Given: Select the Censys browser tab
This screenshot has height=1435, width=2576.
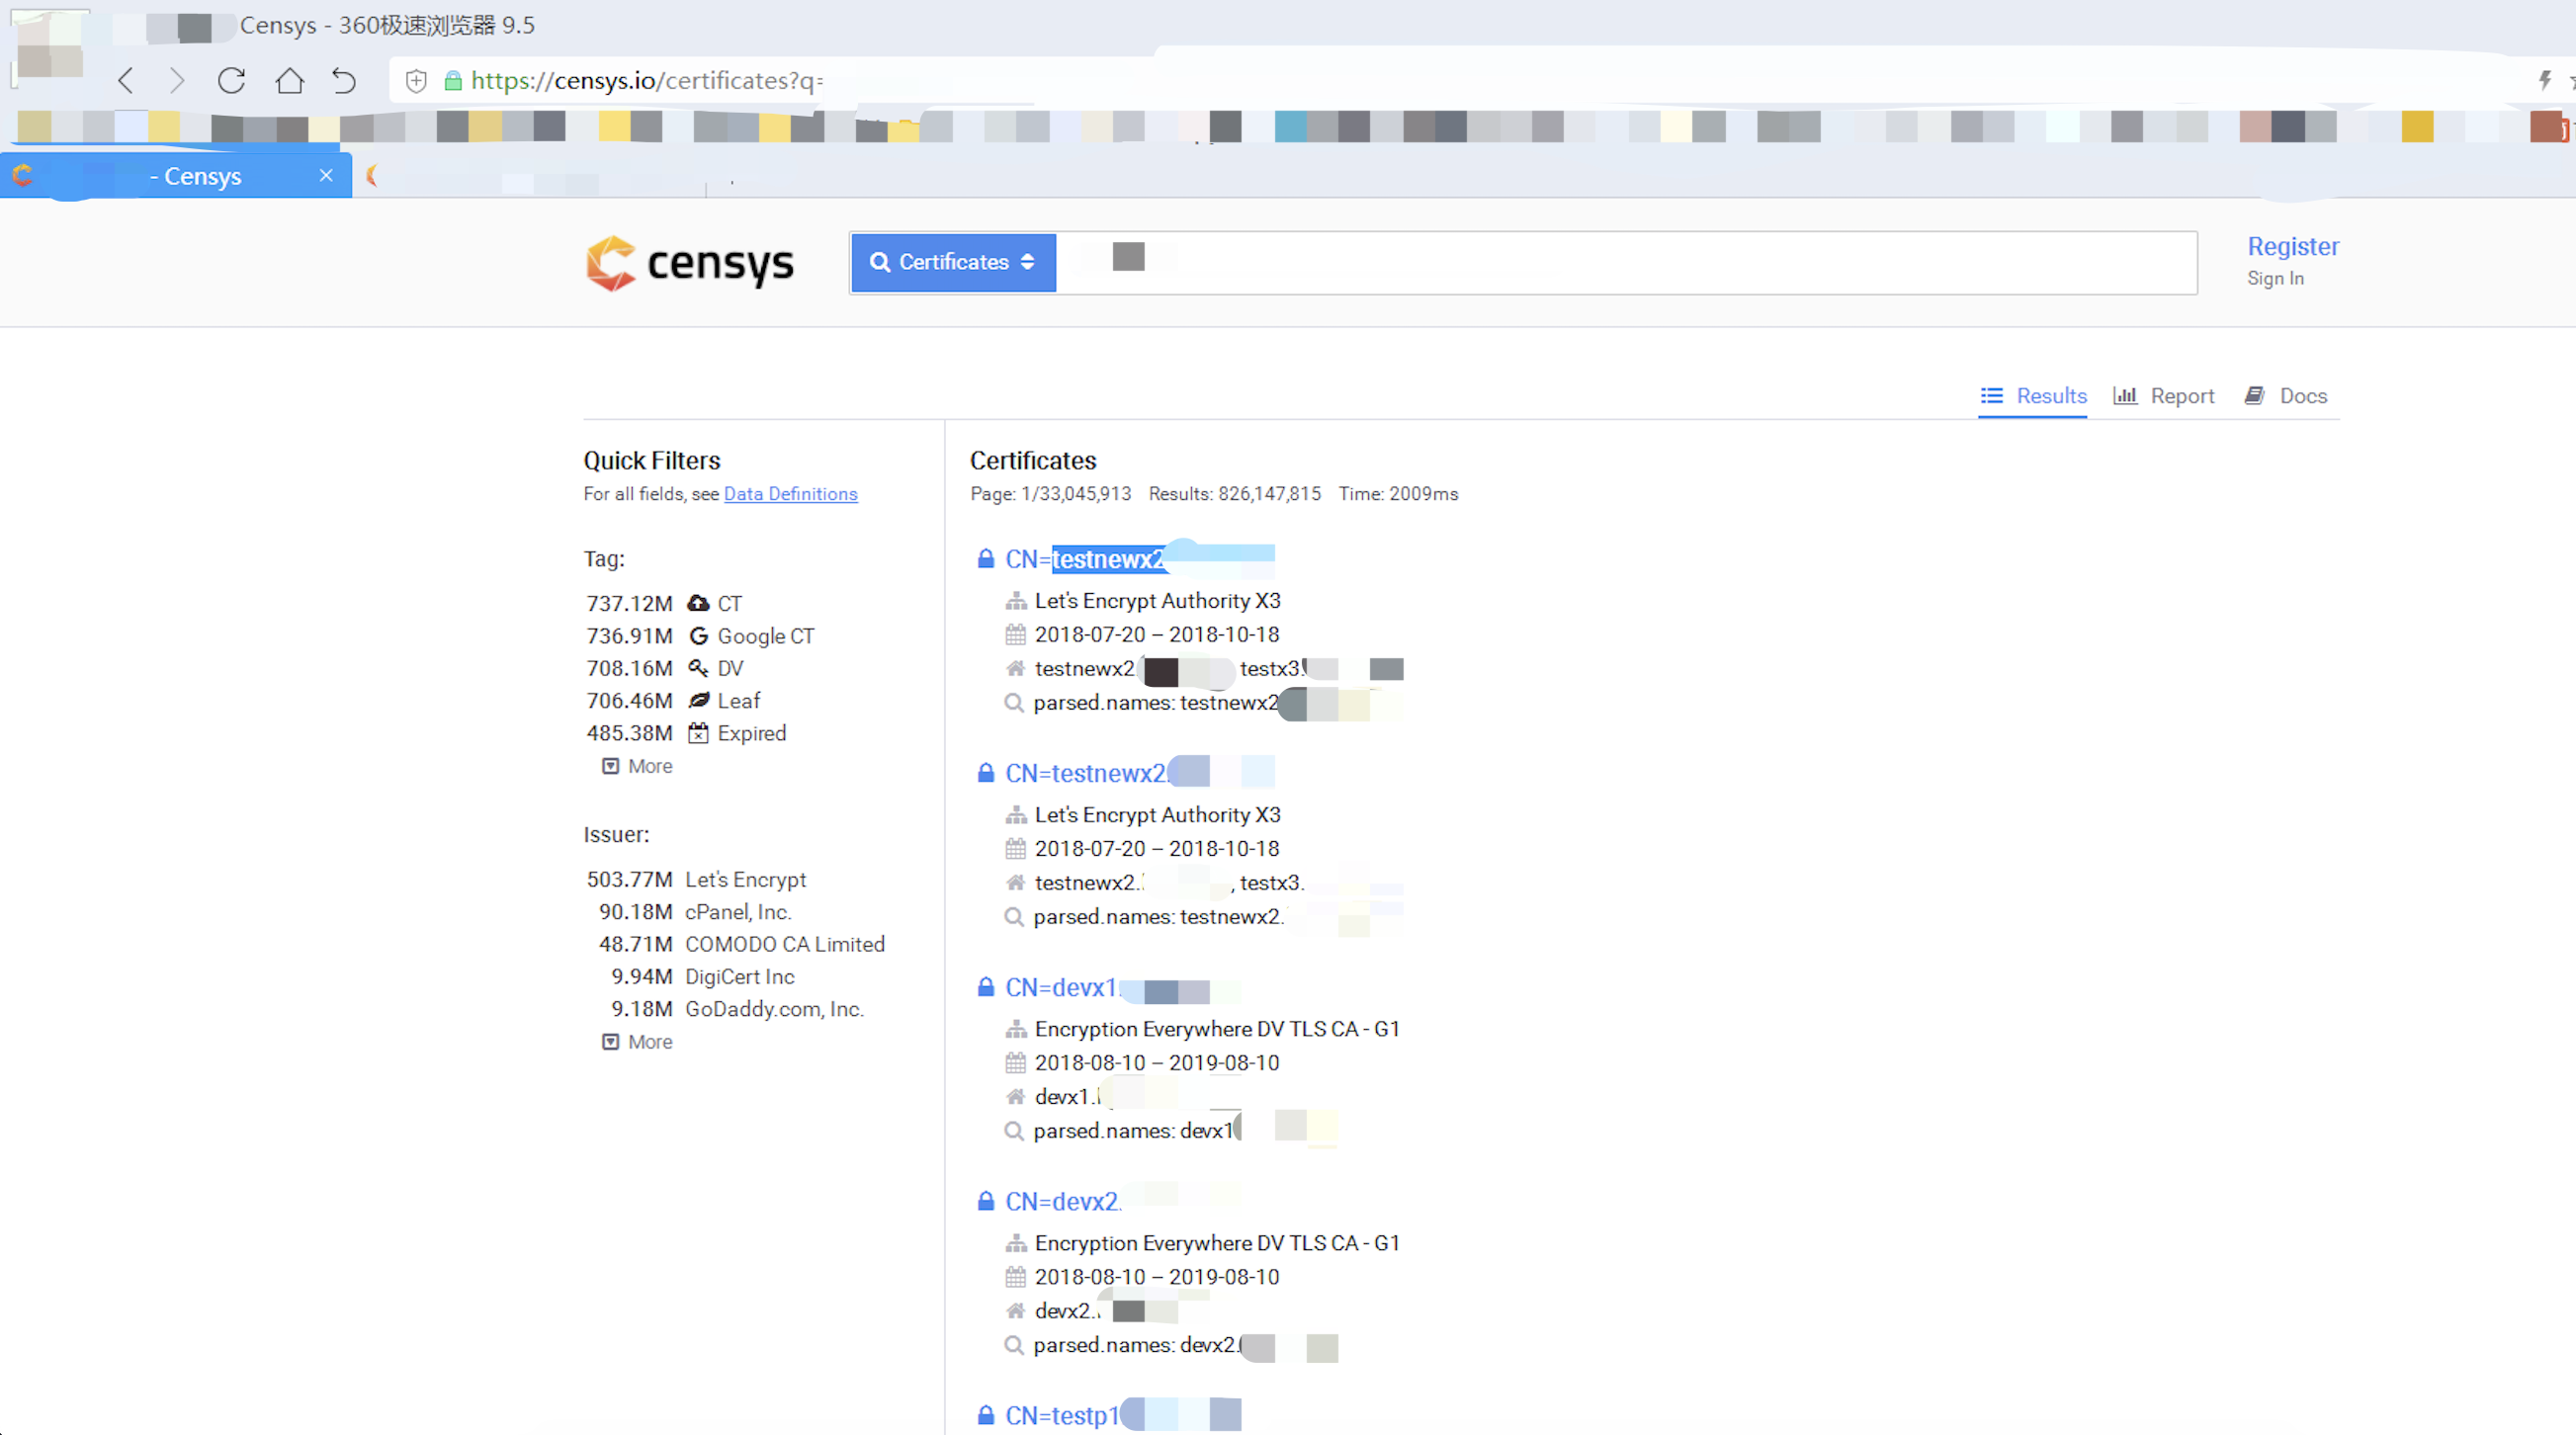Looking at the screenshot, I should pos(176,175).
